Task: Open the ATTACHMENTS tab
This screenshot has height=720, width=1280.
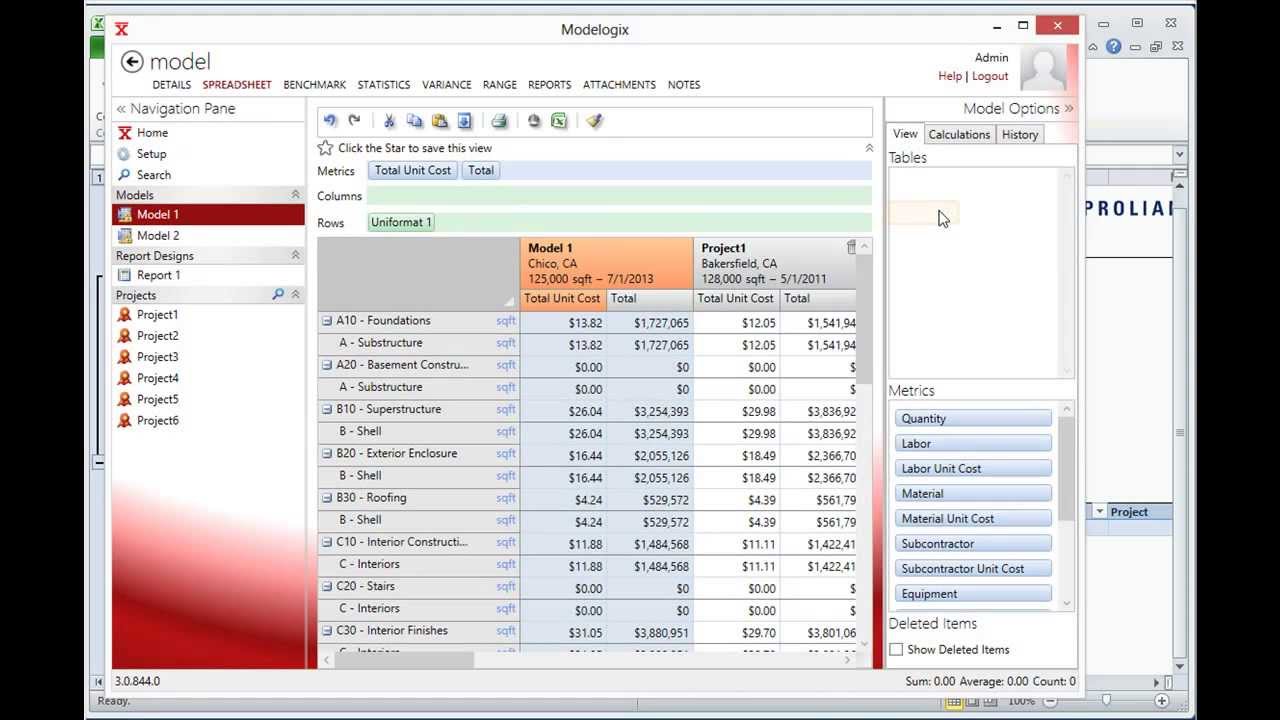Action: click(x=619, y=85)
